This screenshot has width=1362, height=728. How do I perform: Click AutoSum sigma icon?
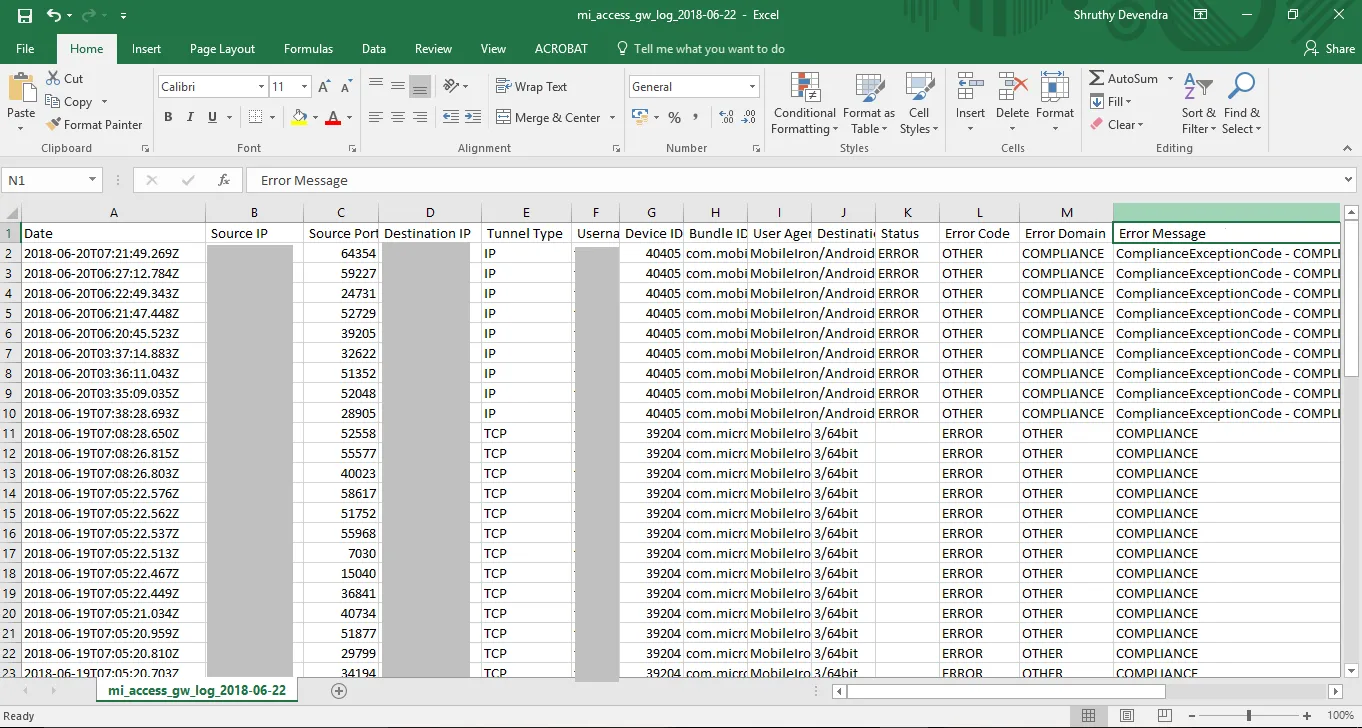click(x=1096, y=78)
